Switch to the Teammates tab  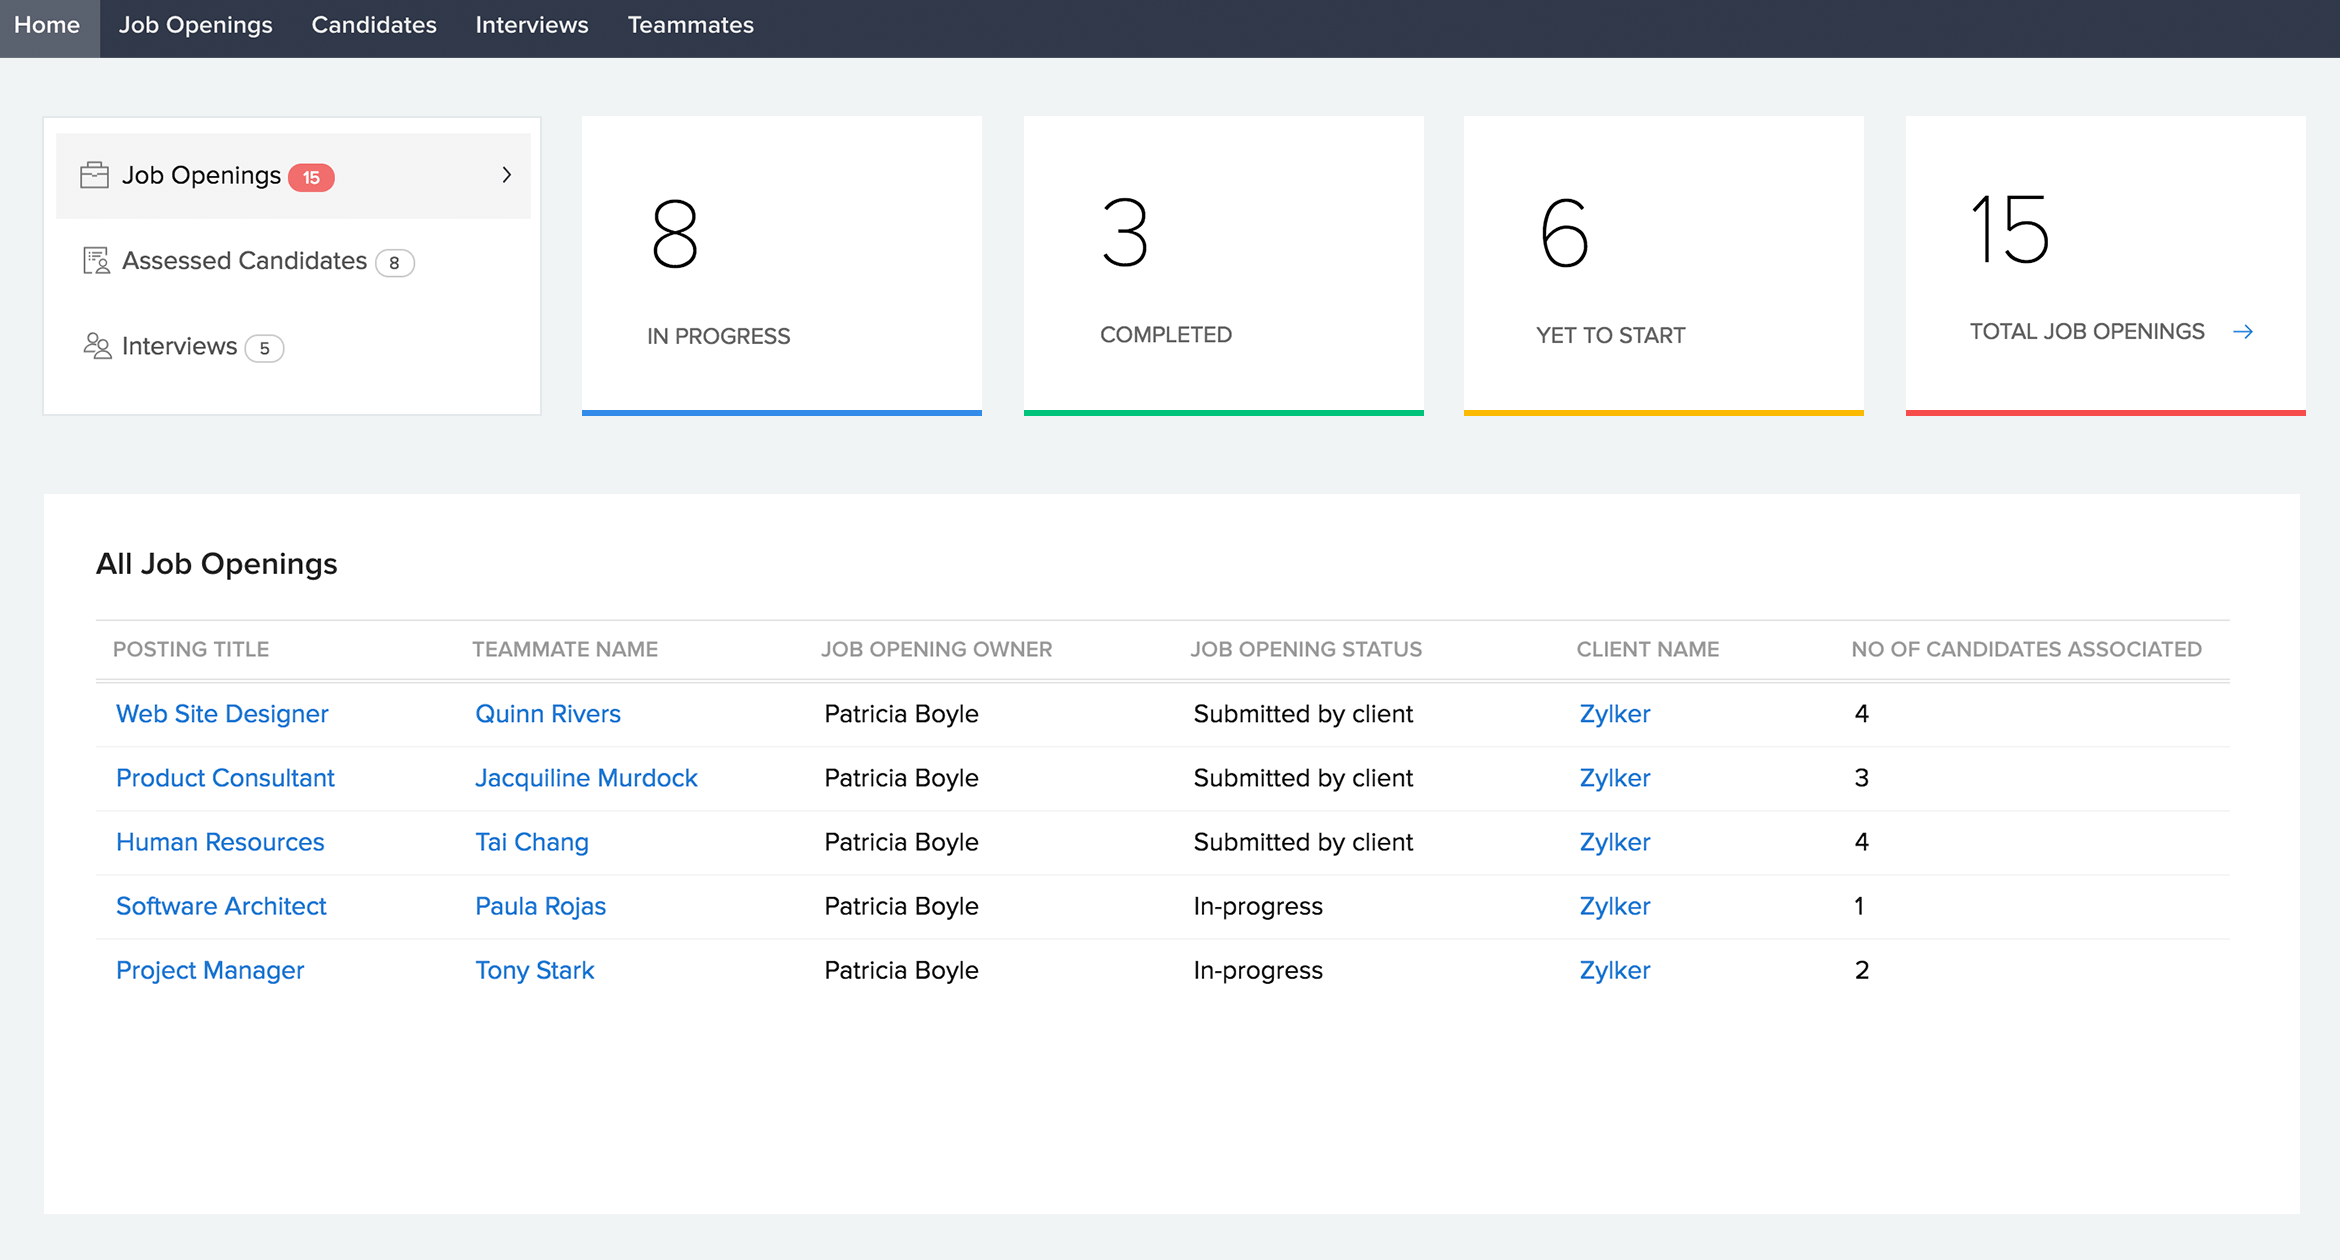point(690,25)
